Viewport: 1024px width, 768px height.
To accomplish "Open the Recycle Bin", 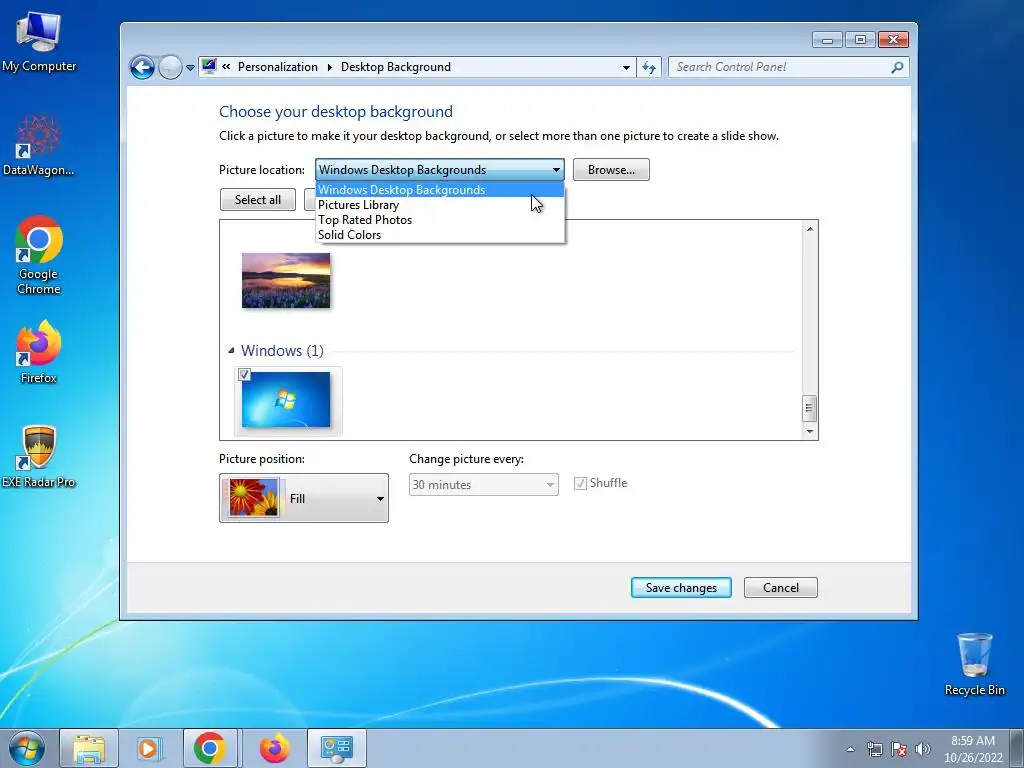I will [974, 664].
